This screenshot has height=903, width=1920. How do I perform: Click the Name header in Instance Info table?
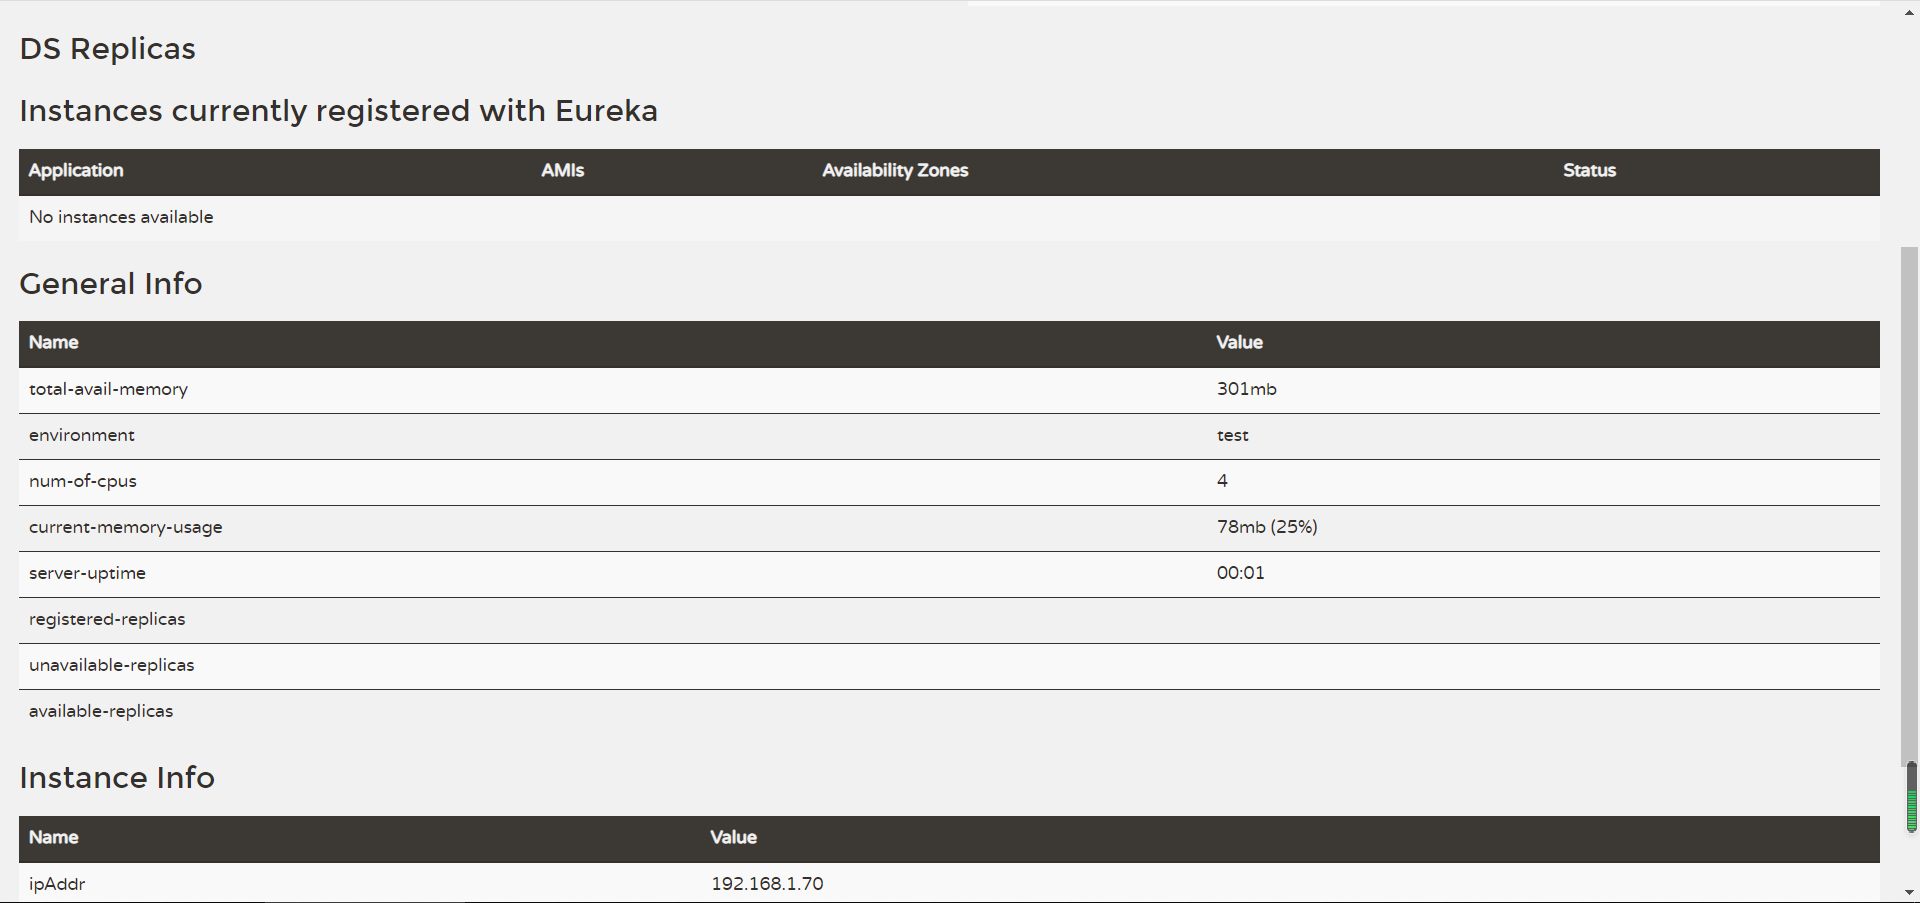(x=53, y=838)
